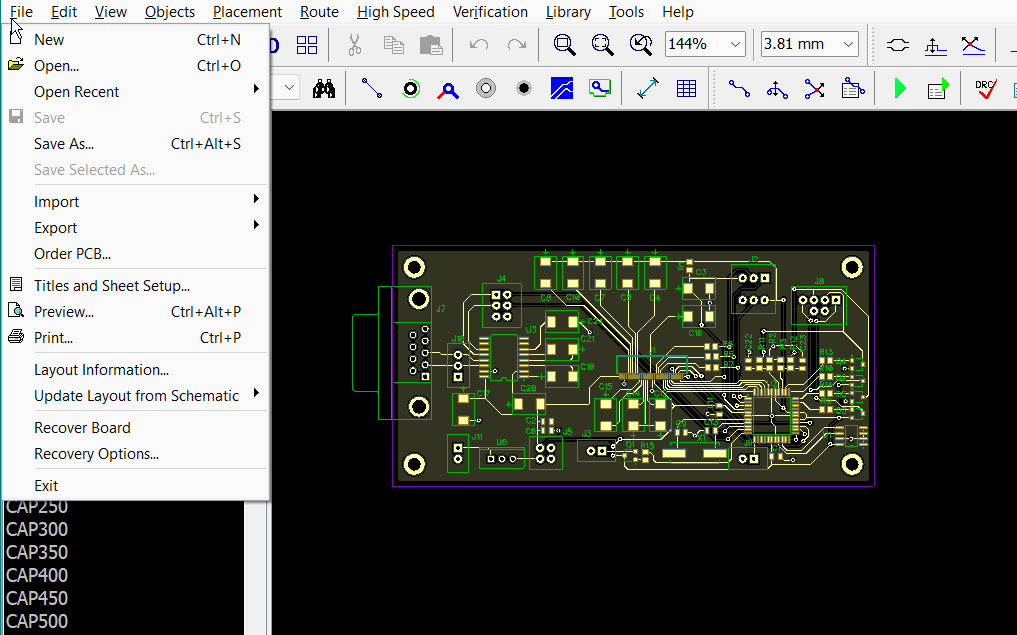Click the Copy icon in toolbar
The image size is (1017, 635).
click(x=393, y=45)
